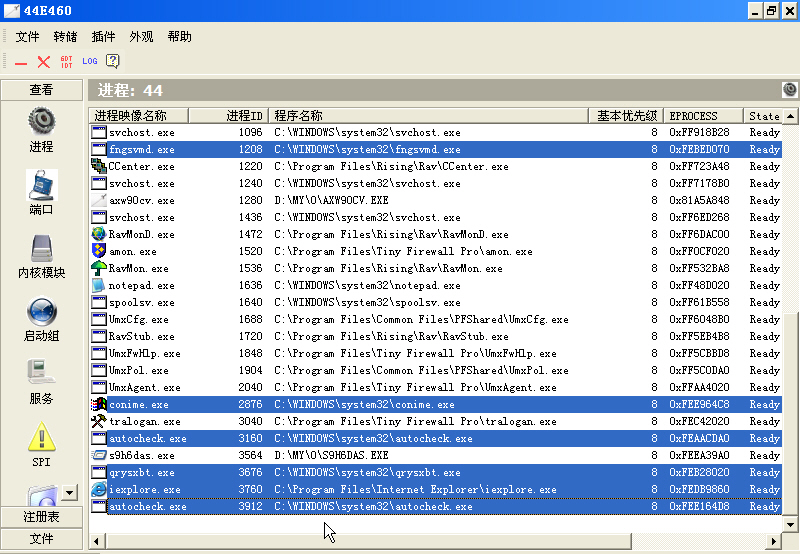The height and width of the screenshot is (554, 800).
Task: Open the 内核模块 sidebar icon
Action: click(41, 248)
